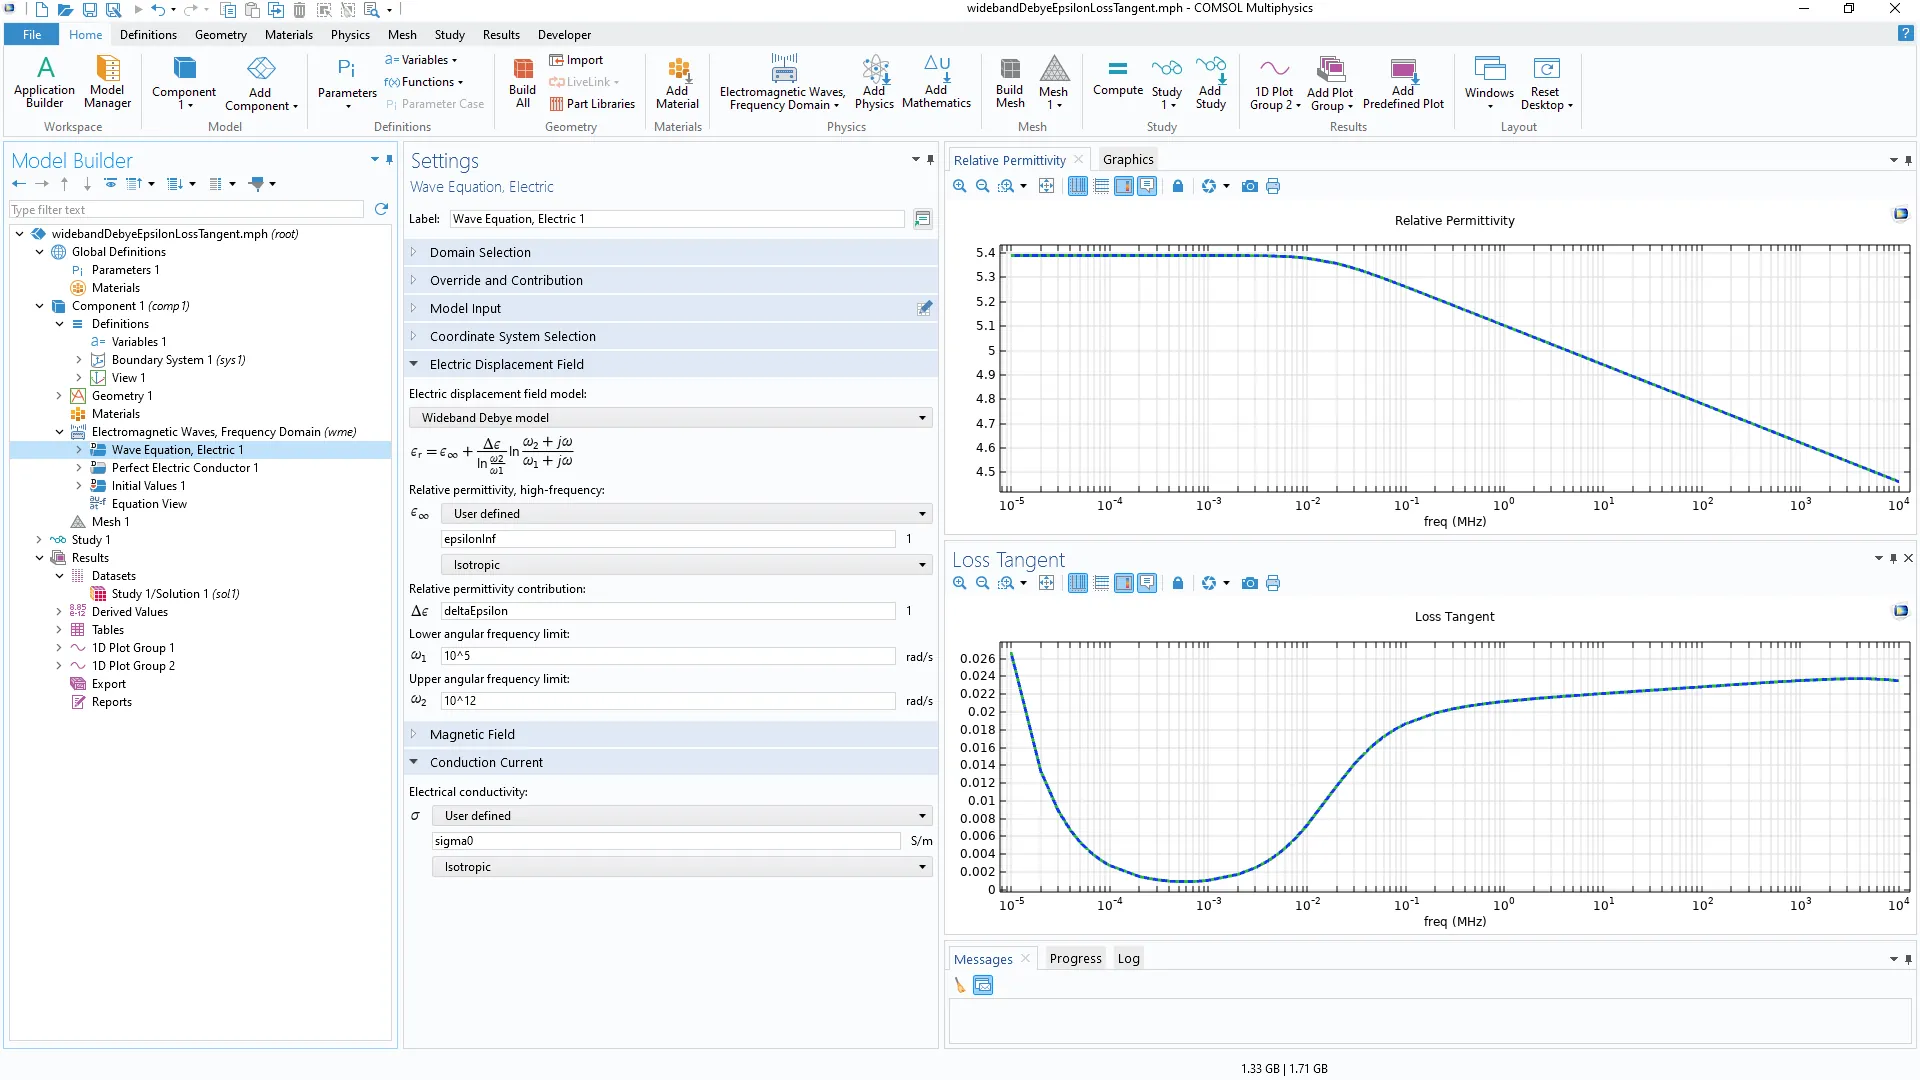Switch to the Graphics tab
1920x1080 pixels.
point(1127,160)
